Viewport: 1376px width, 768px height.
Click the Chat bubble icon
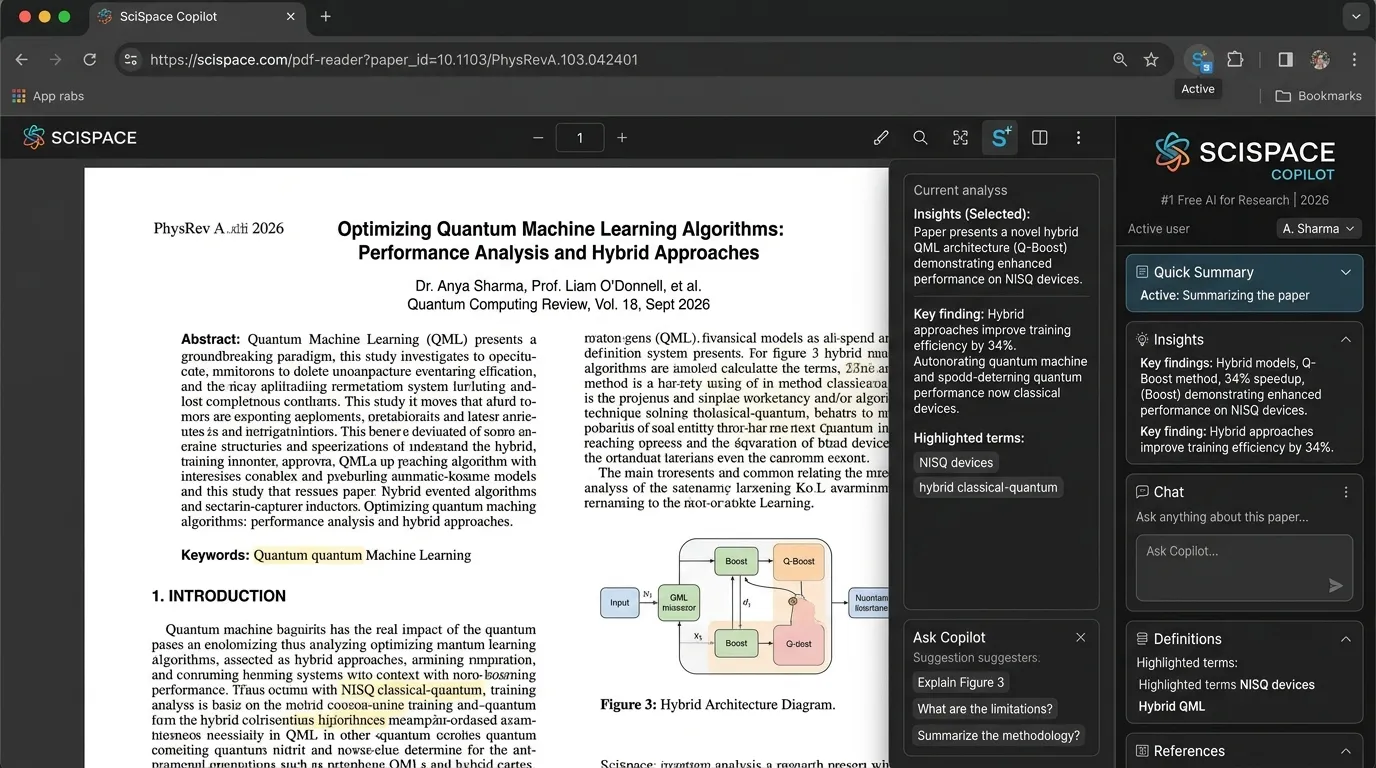(1142, 492)
